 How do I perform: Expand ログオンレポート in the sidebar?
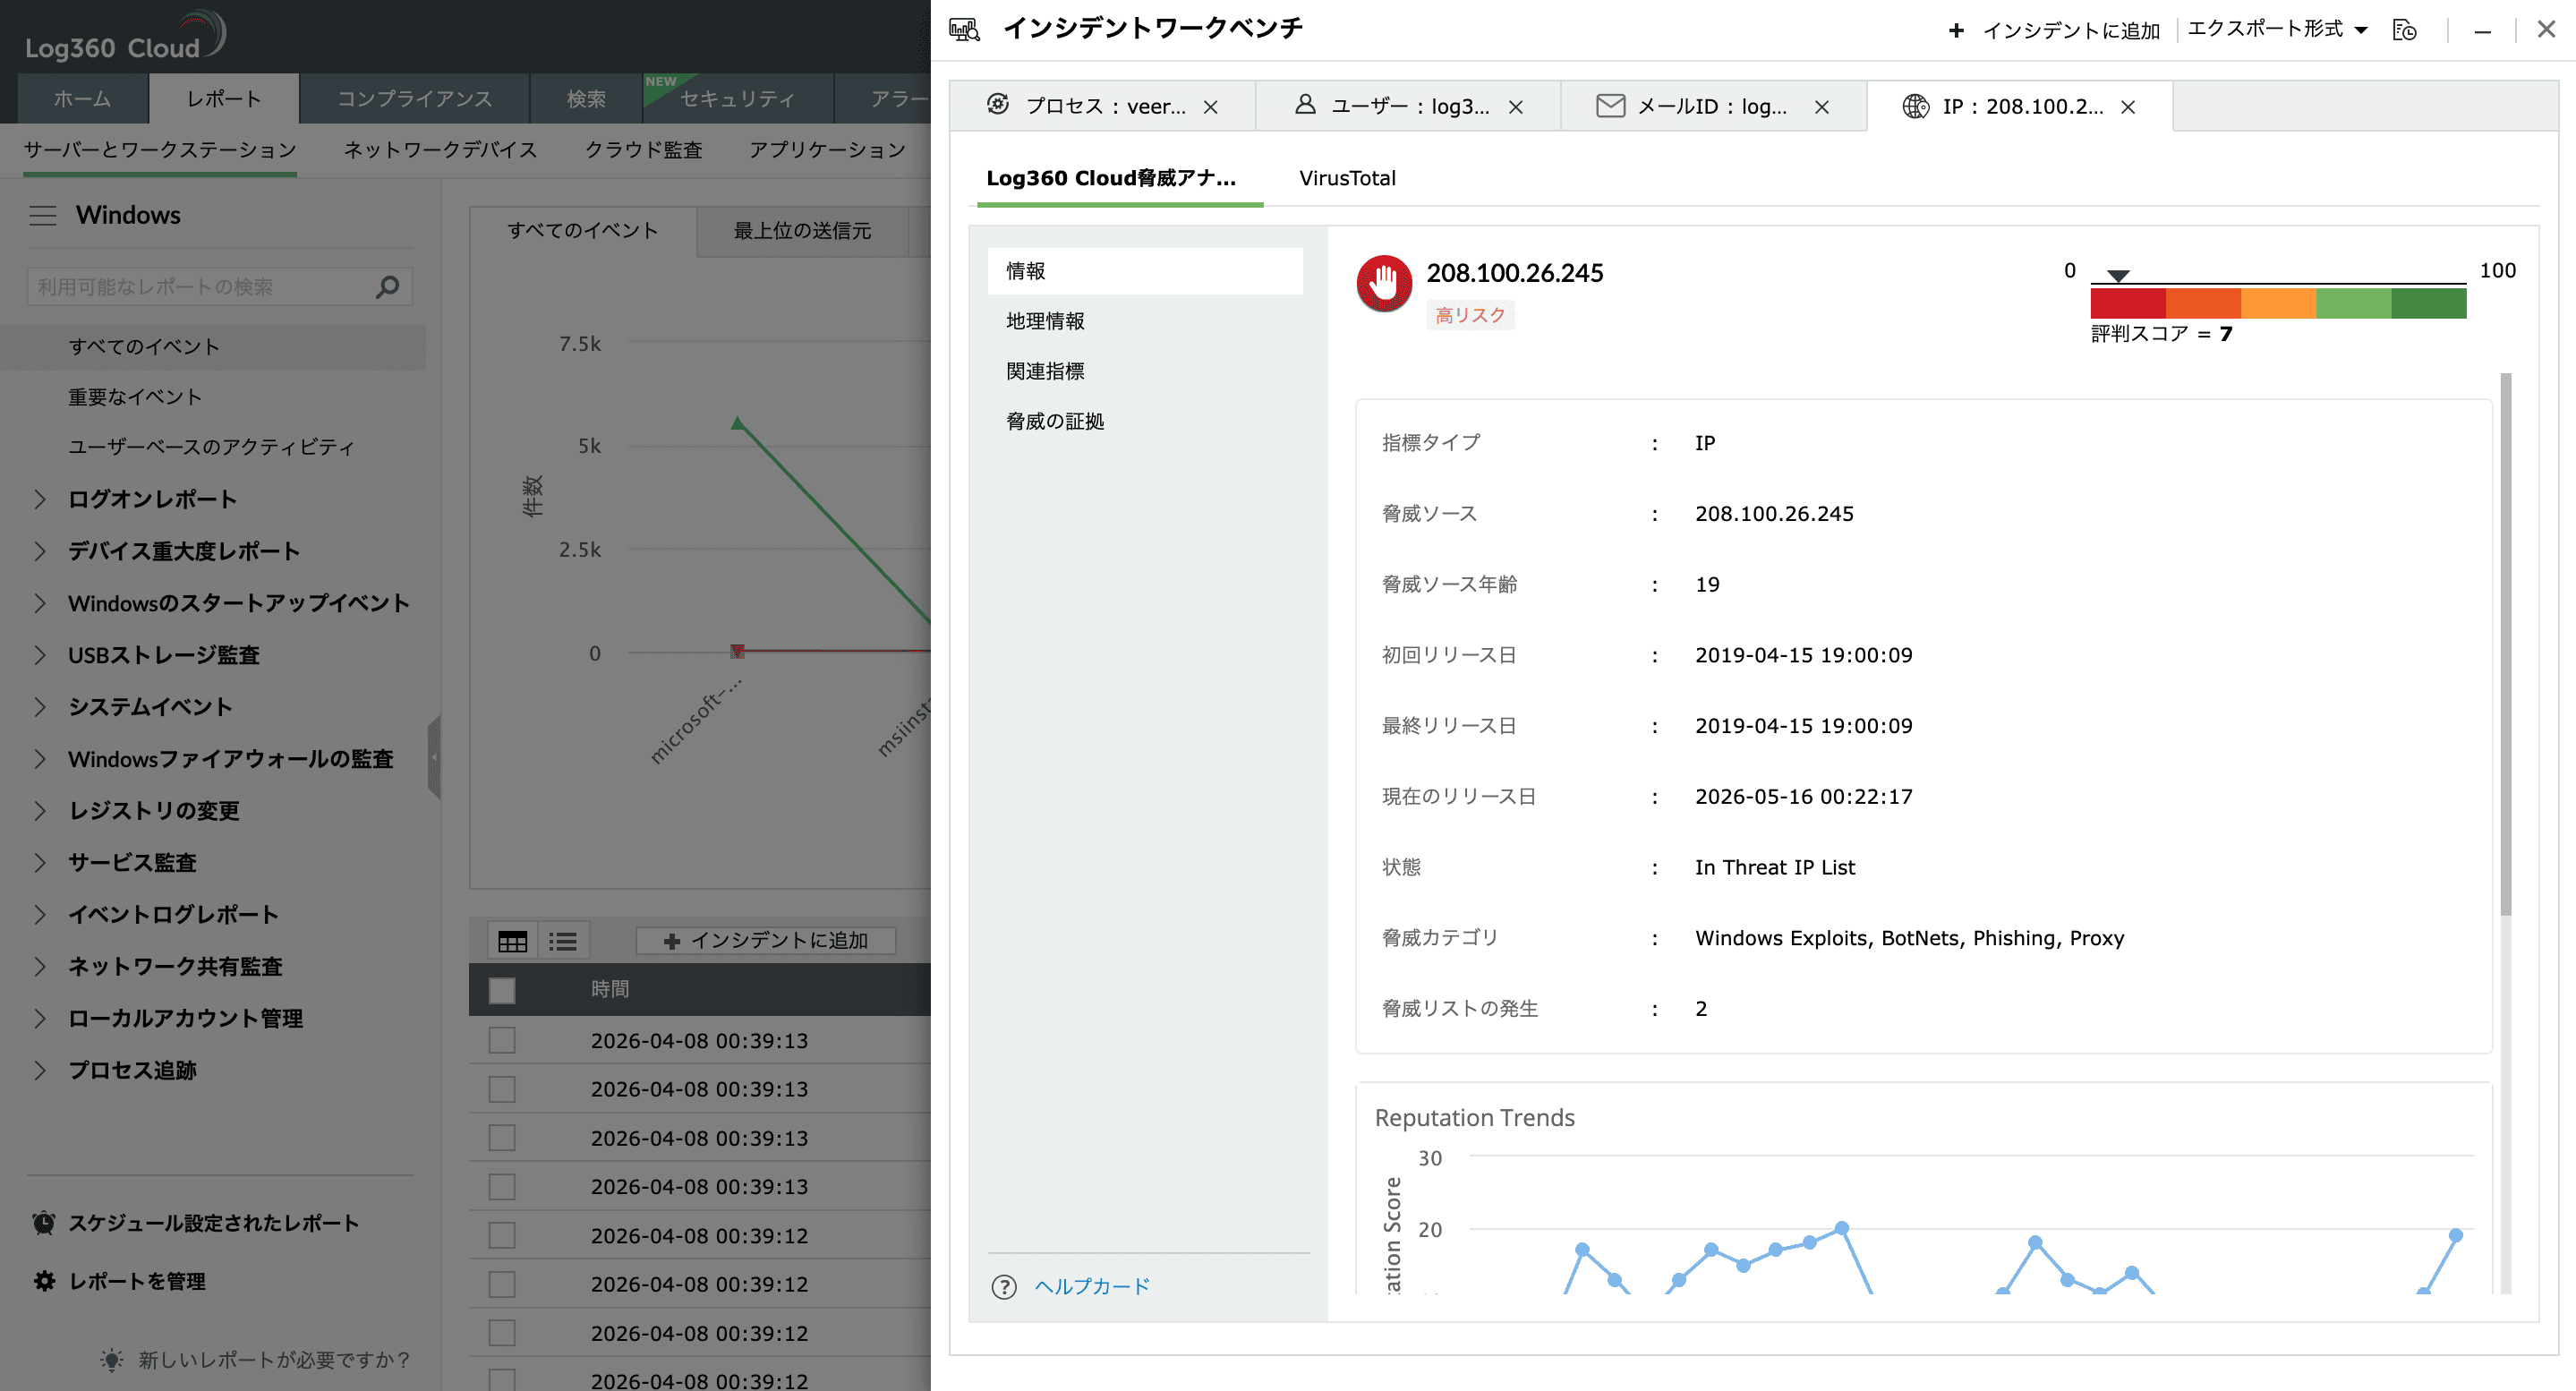point(40,500)
